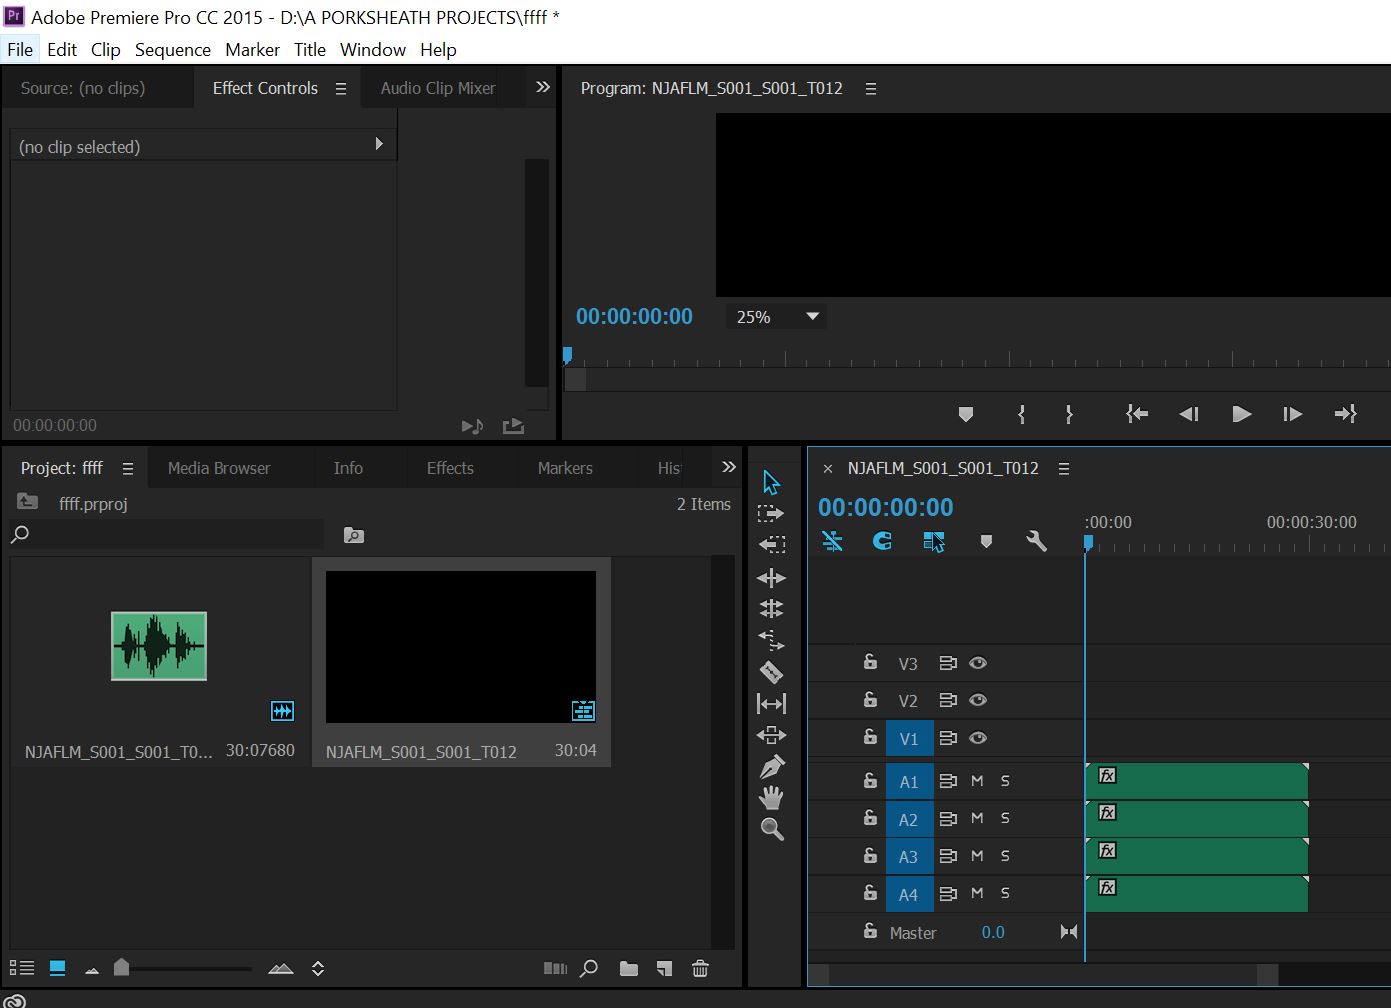Click play-audio icon in Effect Controls

pyautogui.click(x=472, y=426)
